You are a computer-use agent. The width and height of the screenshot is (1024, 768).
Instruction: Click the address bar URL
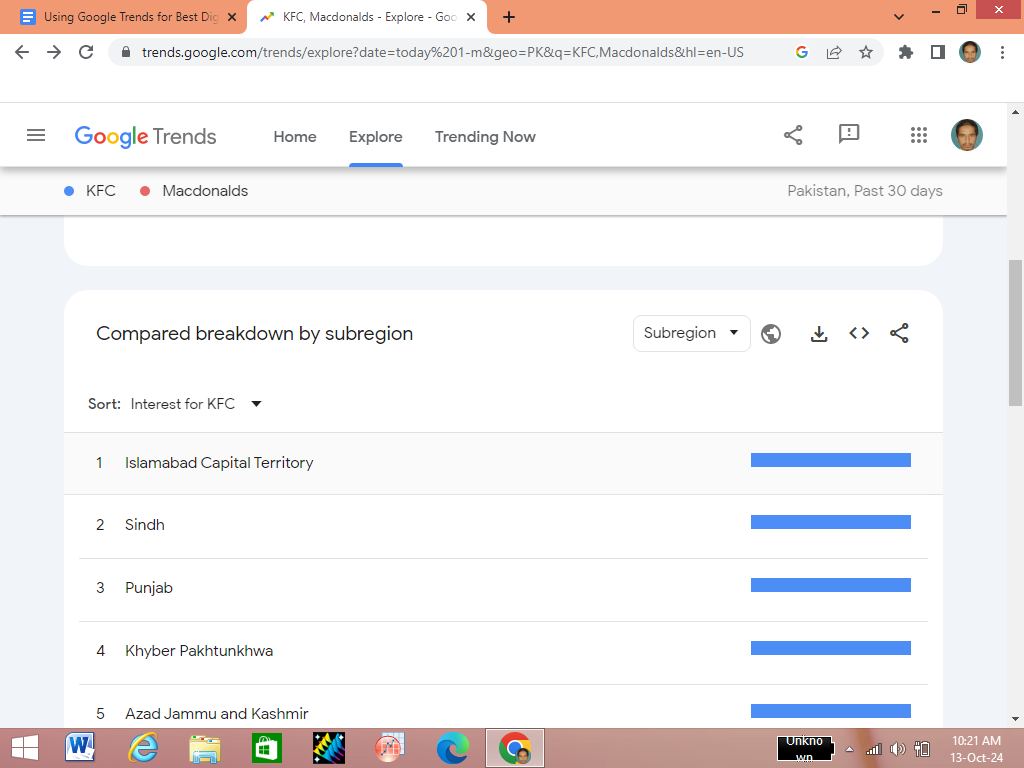point(443,52)
